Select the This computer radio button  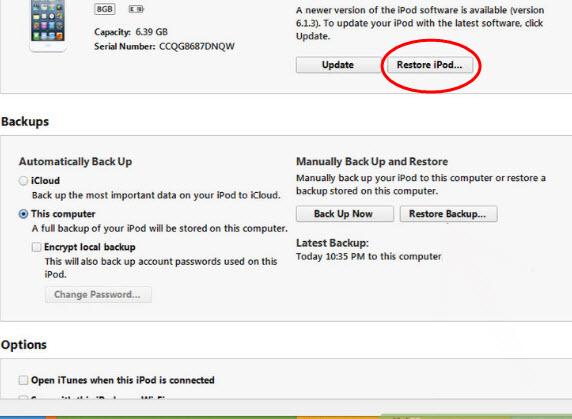click(x=23, y=214)
